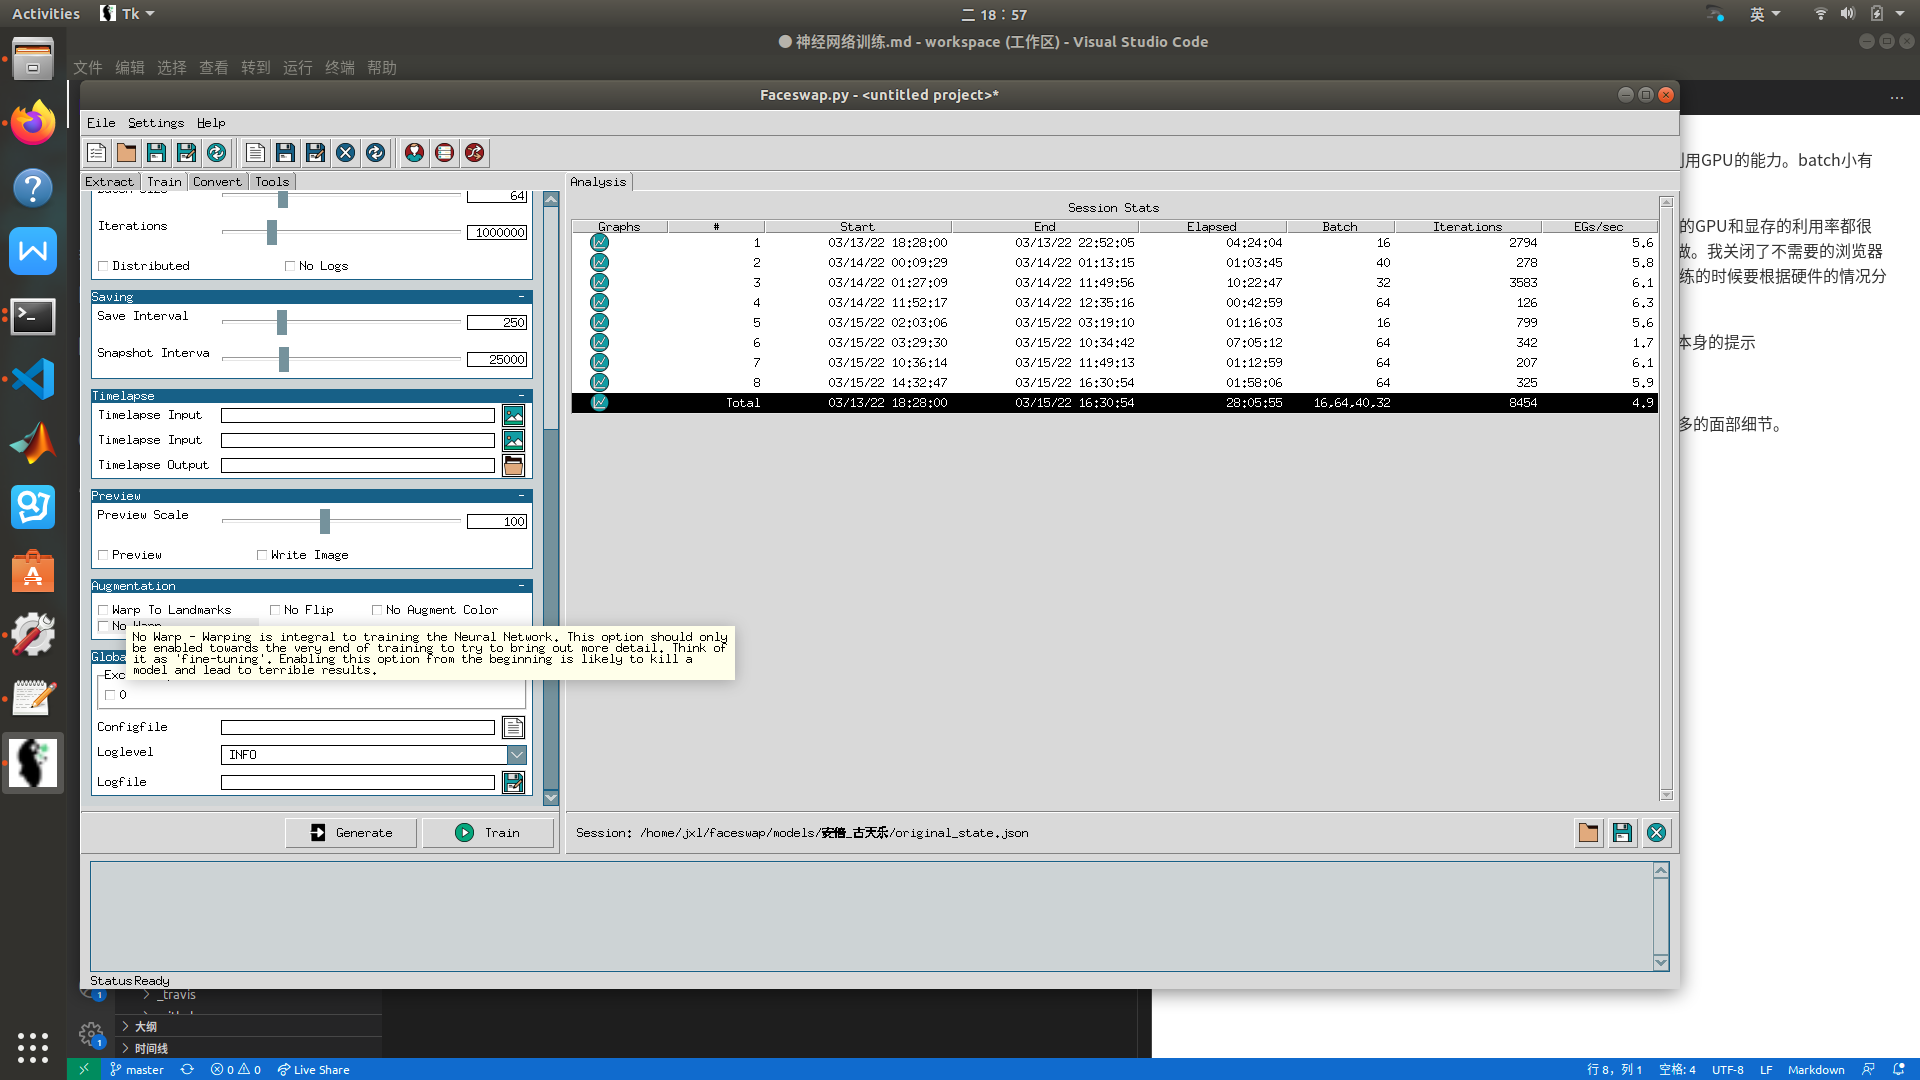Click Live Share in VS Code status bar

[314, 1070]
